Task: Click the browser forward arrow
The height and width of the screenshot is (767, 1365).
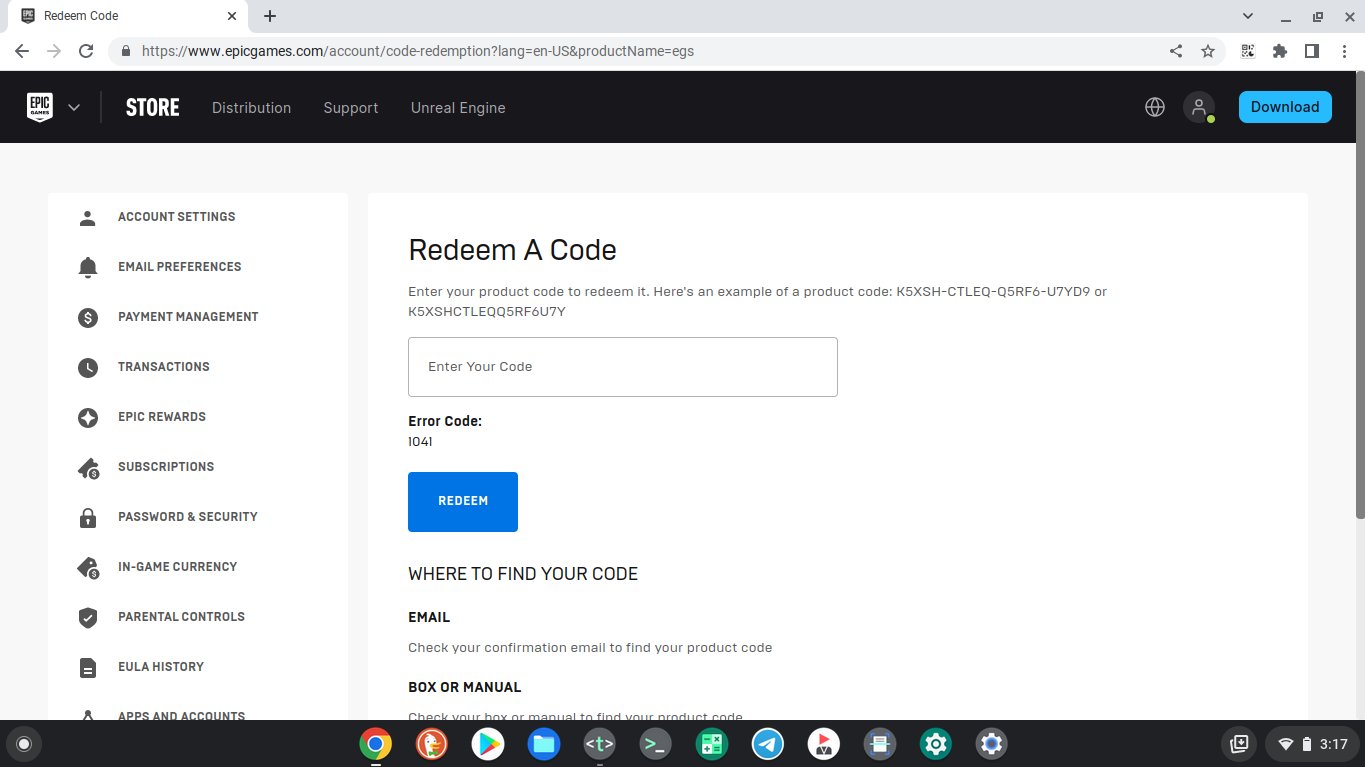Action: pos(54,51)
